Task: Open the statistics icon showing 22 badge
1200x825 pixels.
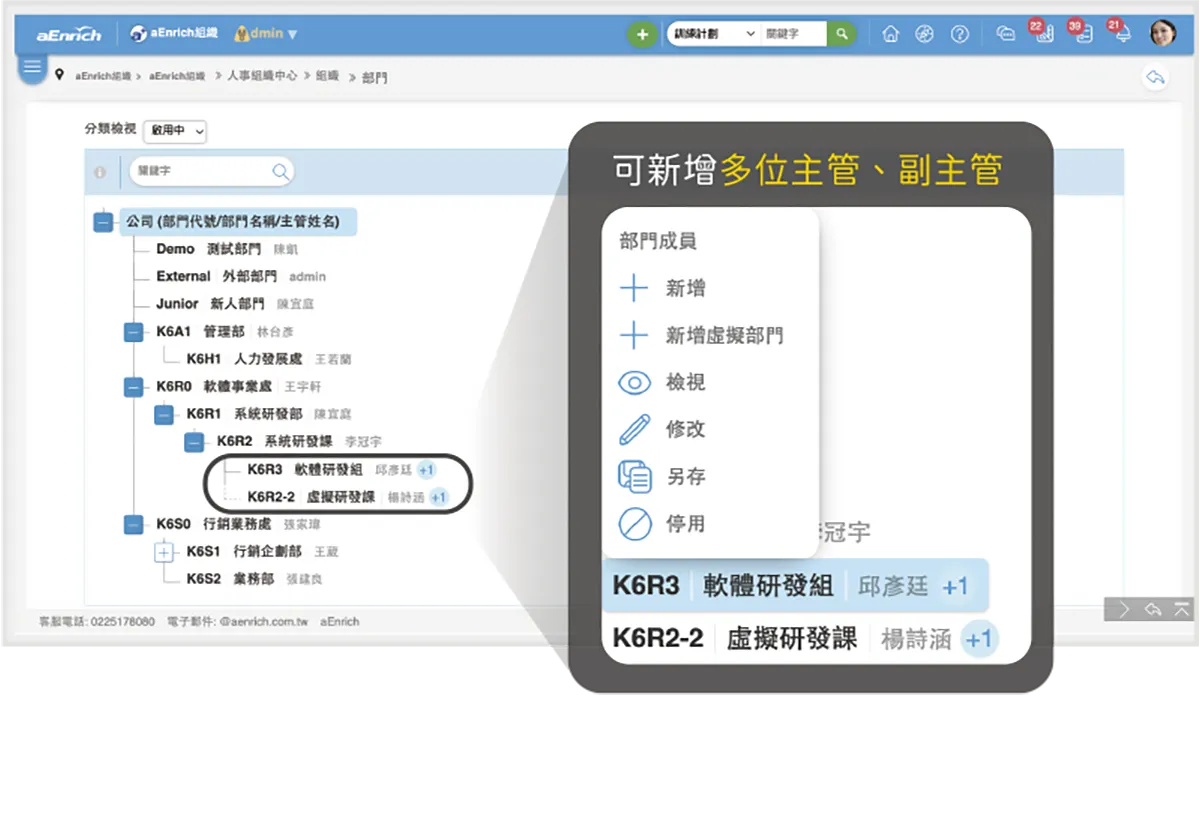Action: click(x=1046, y=35)
